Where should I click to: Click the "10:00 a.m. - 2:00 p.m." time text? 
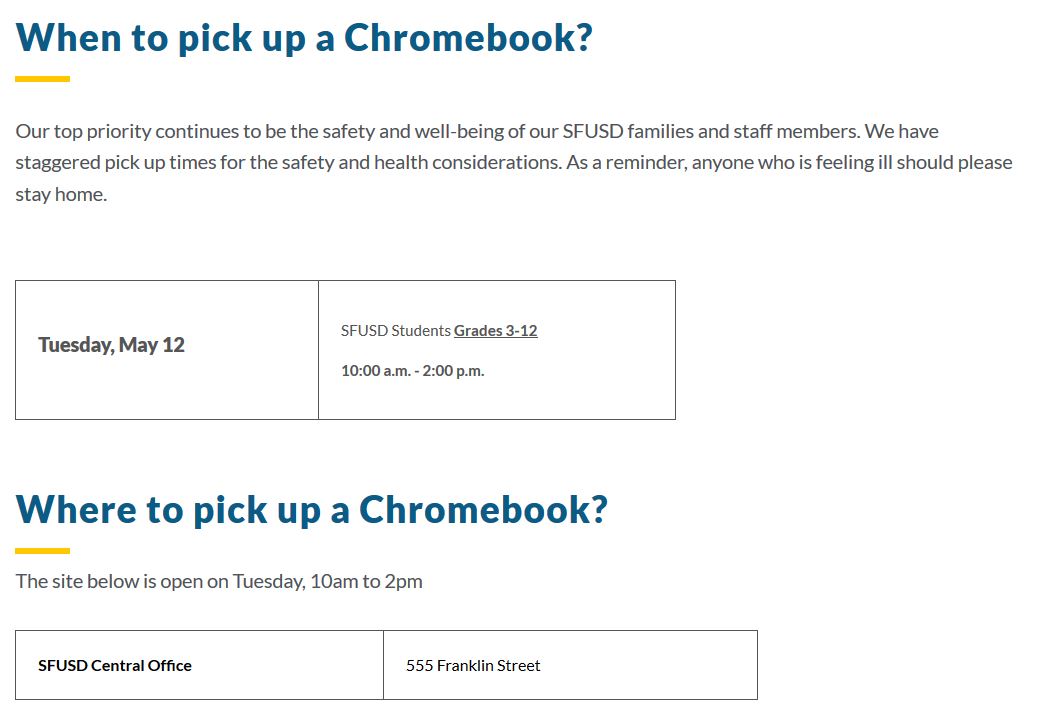(412, 371)
